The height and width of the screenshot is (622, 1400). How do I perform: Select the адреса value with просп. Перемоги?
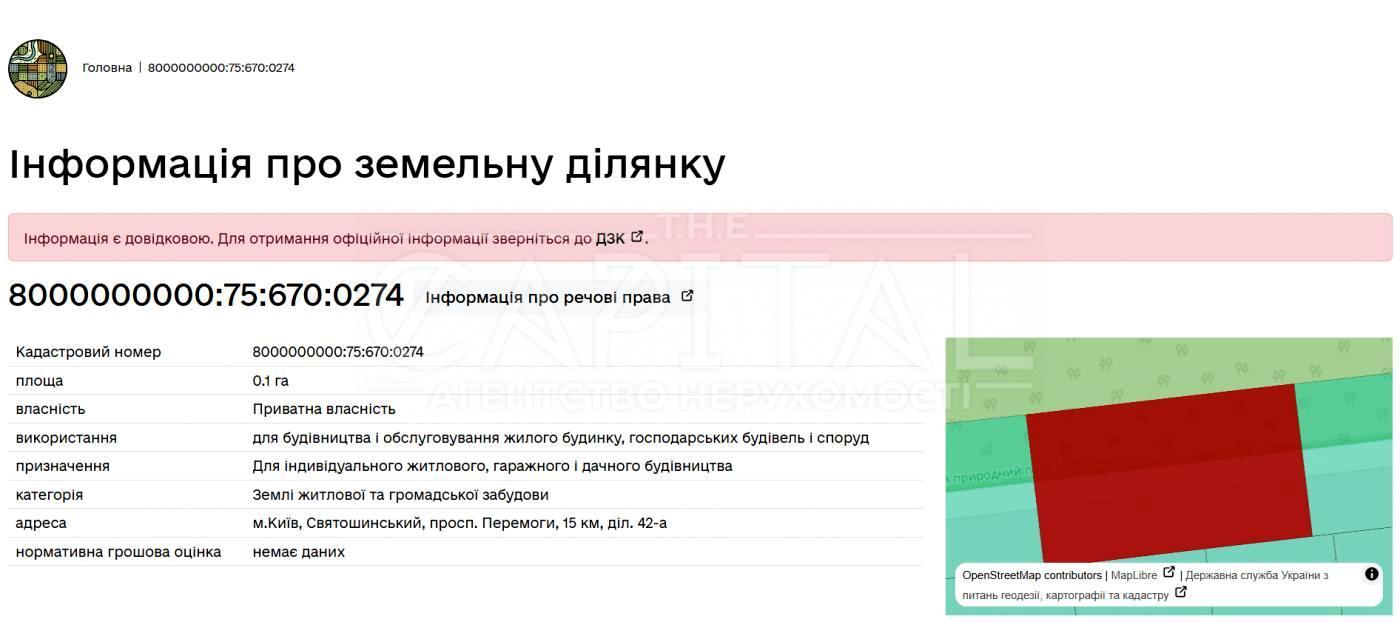459,523
